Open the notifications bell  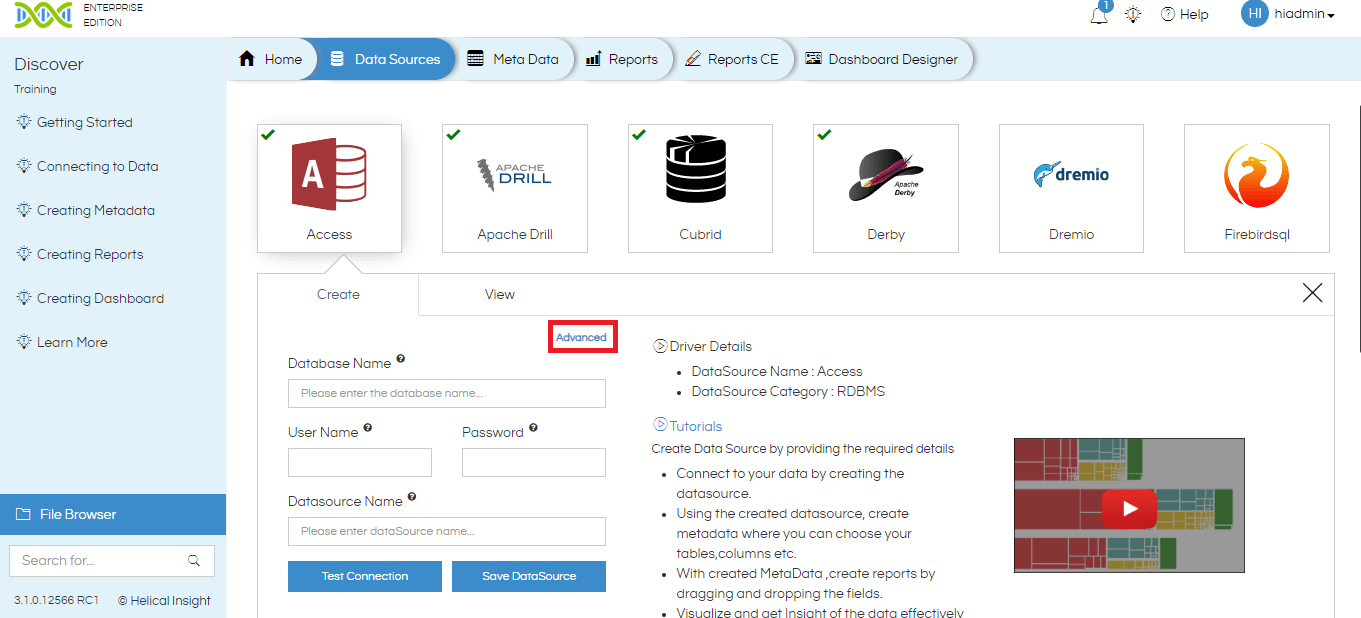click(x=1099, y=14)
